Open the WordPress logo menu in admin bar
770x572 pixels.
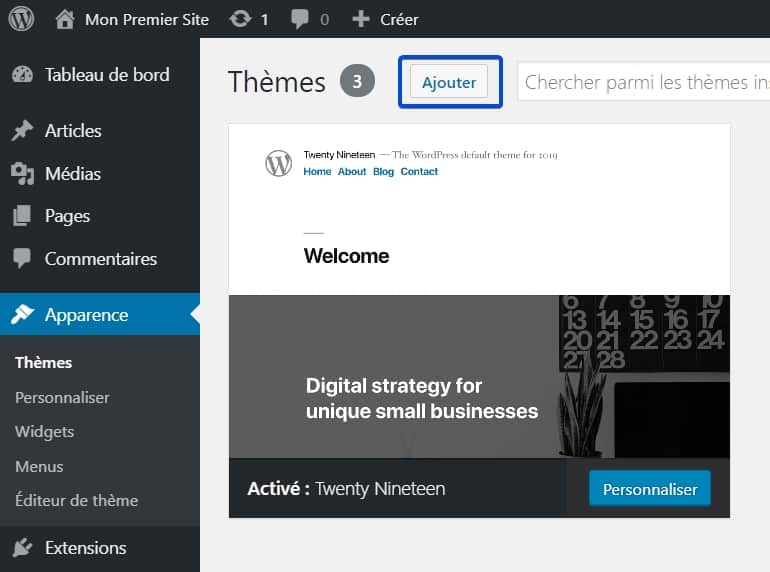click(x=21, y=19)
